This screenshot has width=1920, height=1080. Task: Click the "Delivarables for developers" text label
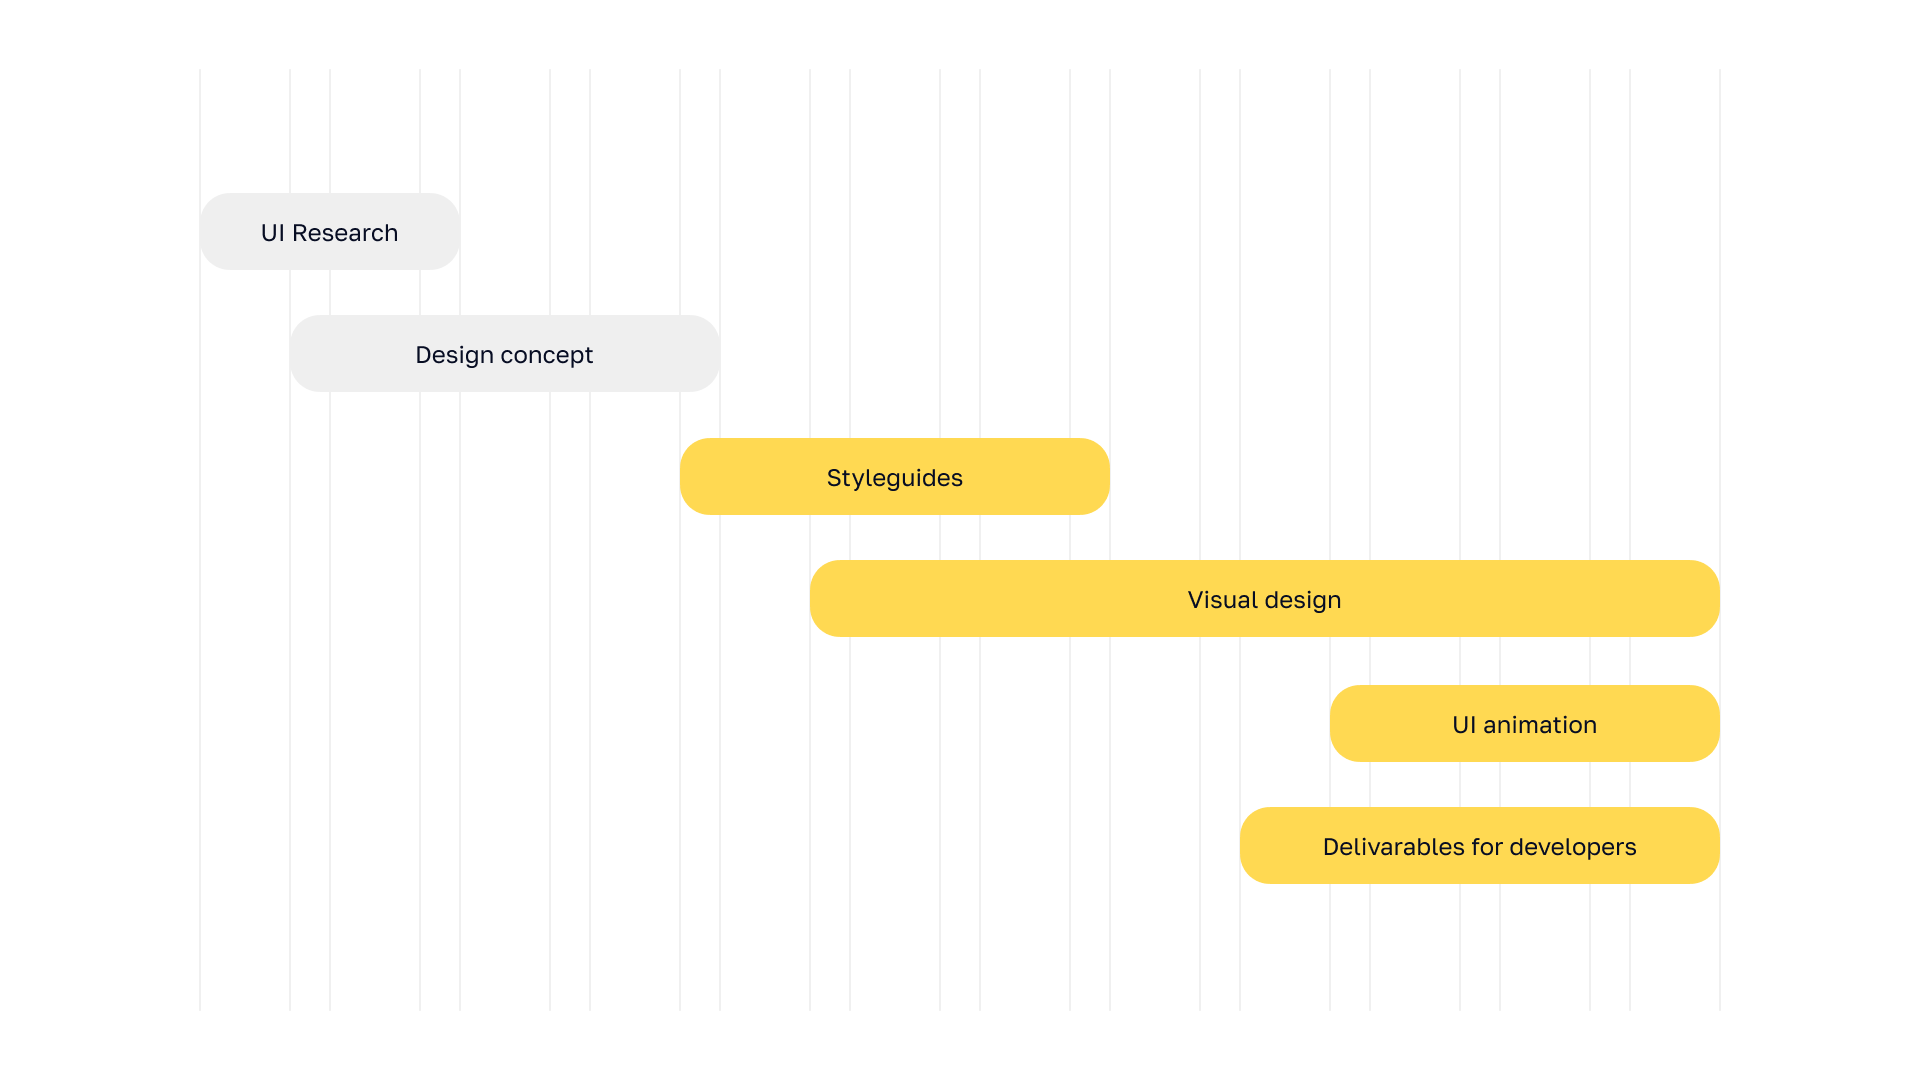tap(1479, 847)
